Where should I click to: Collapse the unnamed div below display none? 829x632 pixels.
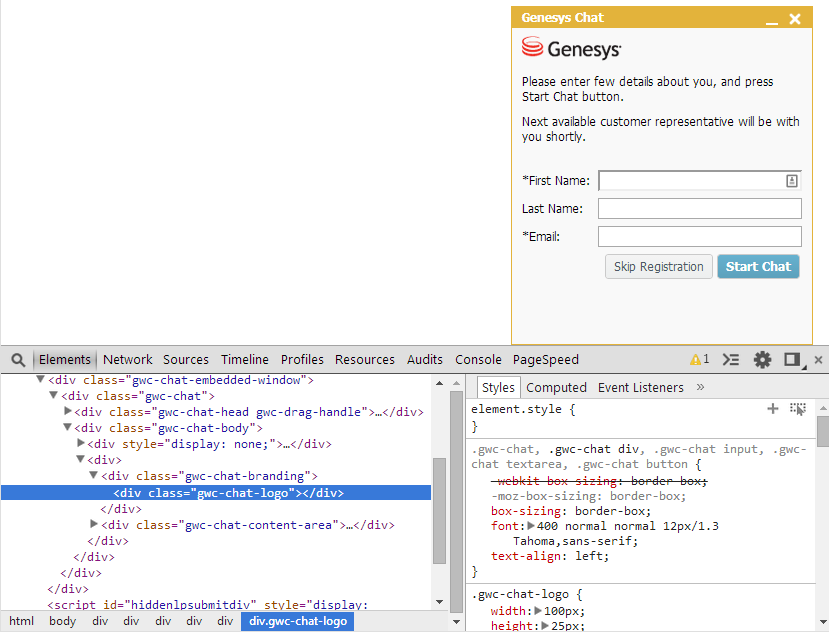click(x=80, y=459)
